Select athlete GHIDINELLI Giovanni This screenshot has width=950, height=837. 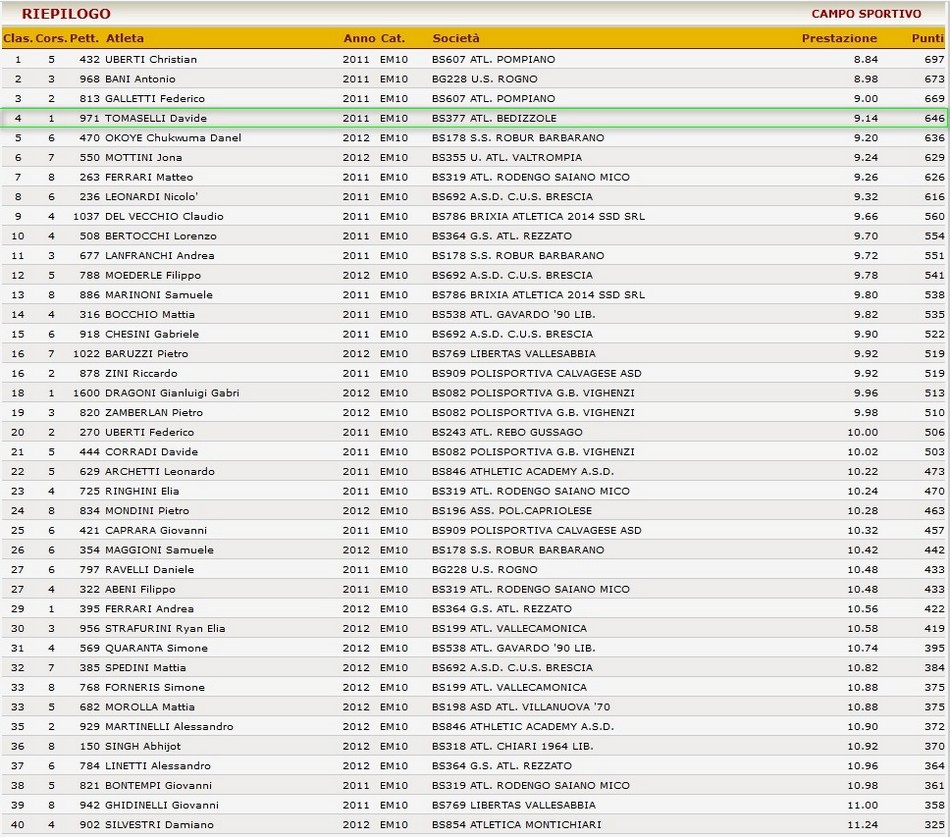(162, 805)
